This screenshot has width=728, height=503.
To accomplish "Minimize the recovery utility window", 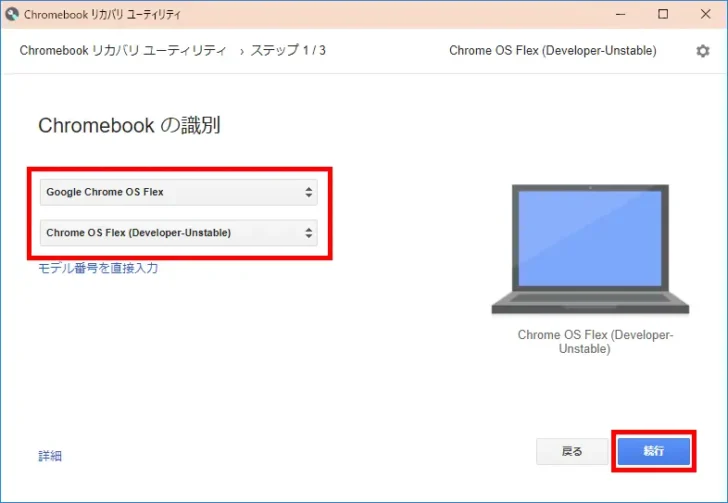I will (x=620, y=14).
